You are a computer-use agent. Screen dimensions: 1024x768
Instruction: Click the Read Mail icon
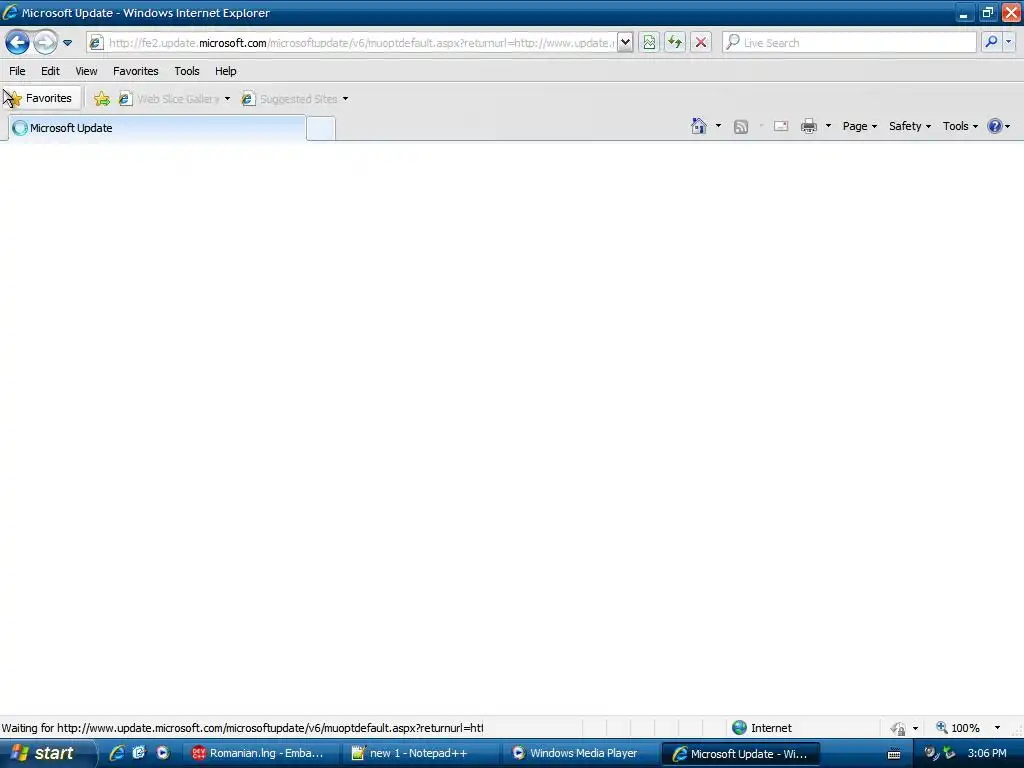[781, 126]
